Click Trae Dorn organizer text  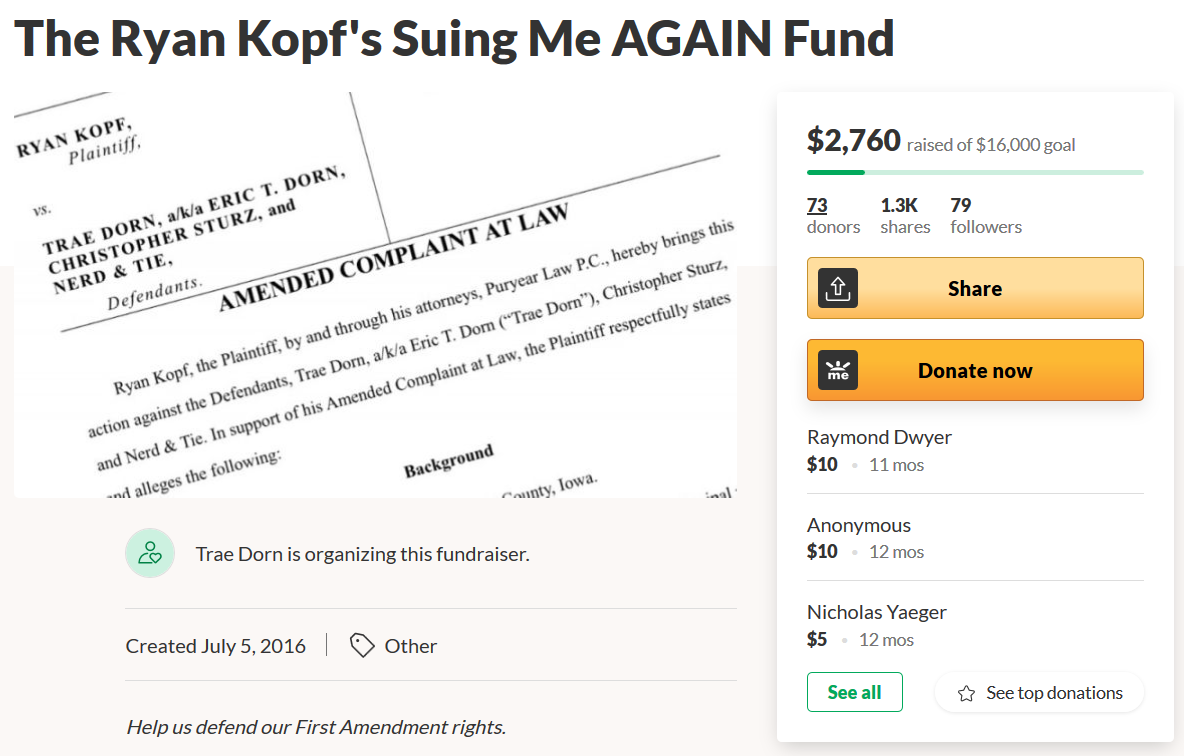coord(362,554)
